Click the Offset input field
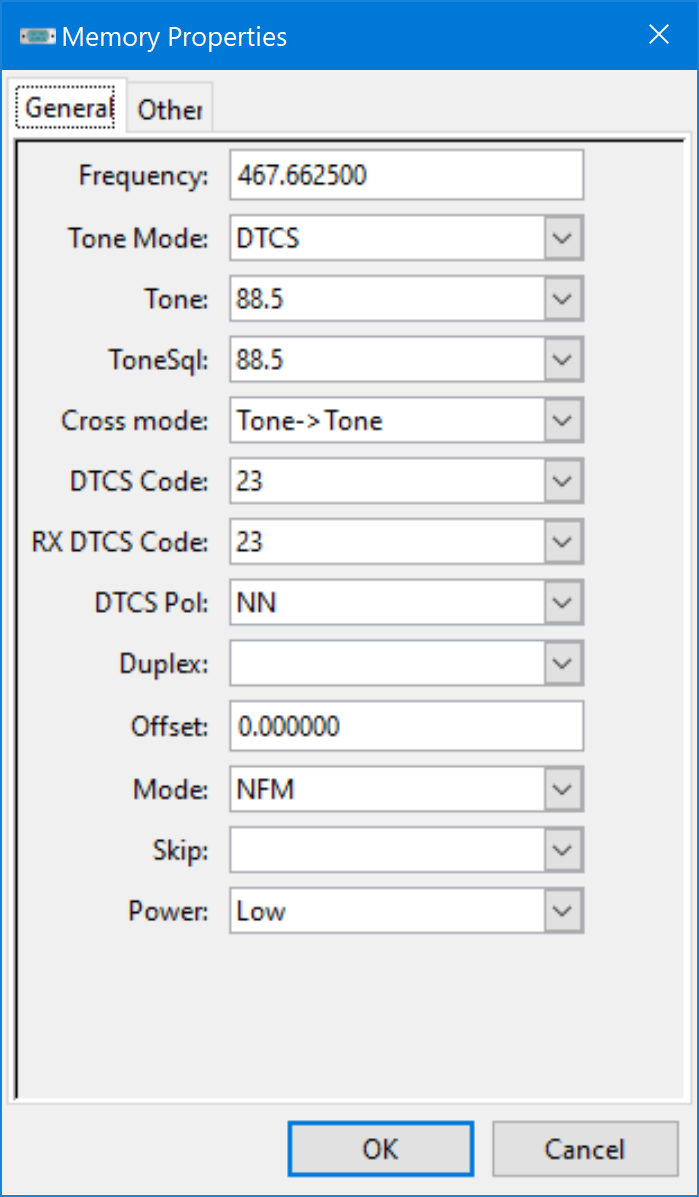 (407, 725)
